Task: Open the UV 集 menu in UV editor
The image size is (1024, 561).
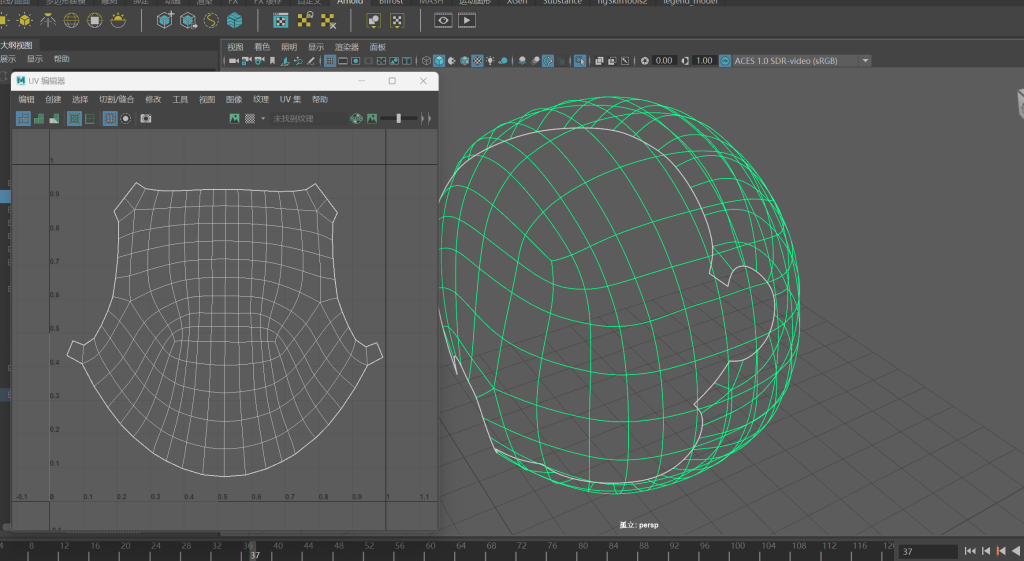Action: [291, 99]
